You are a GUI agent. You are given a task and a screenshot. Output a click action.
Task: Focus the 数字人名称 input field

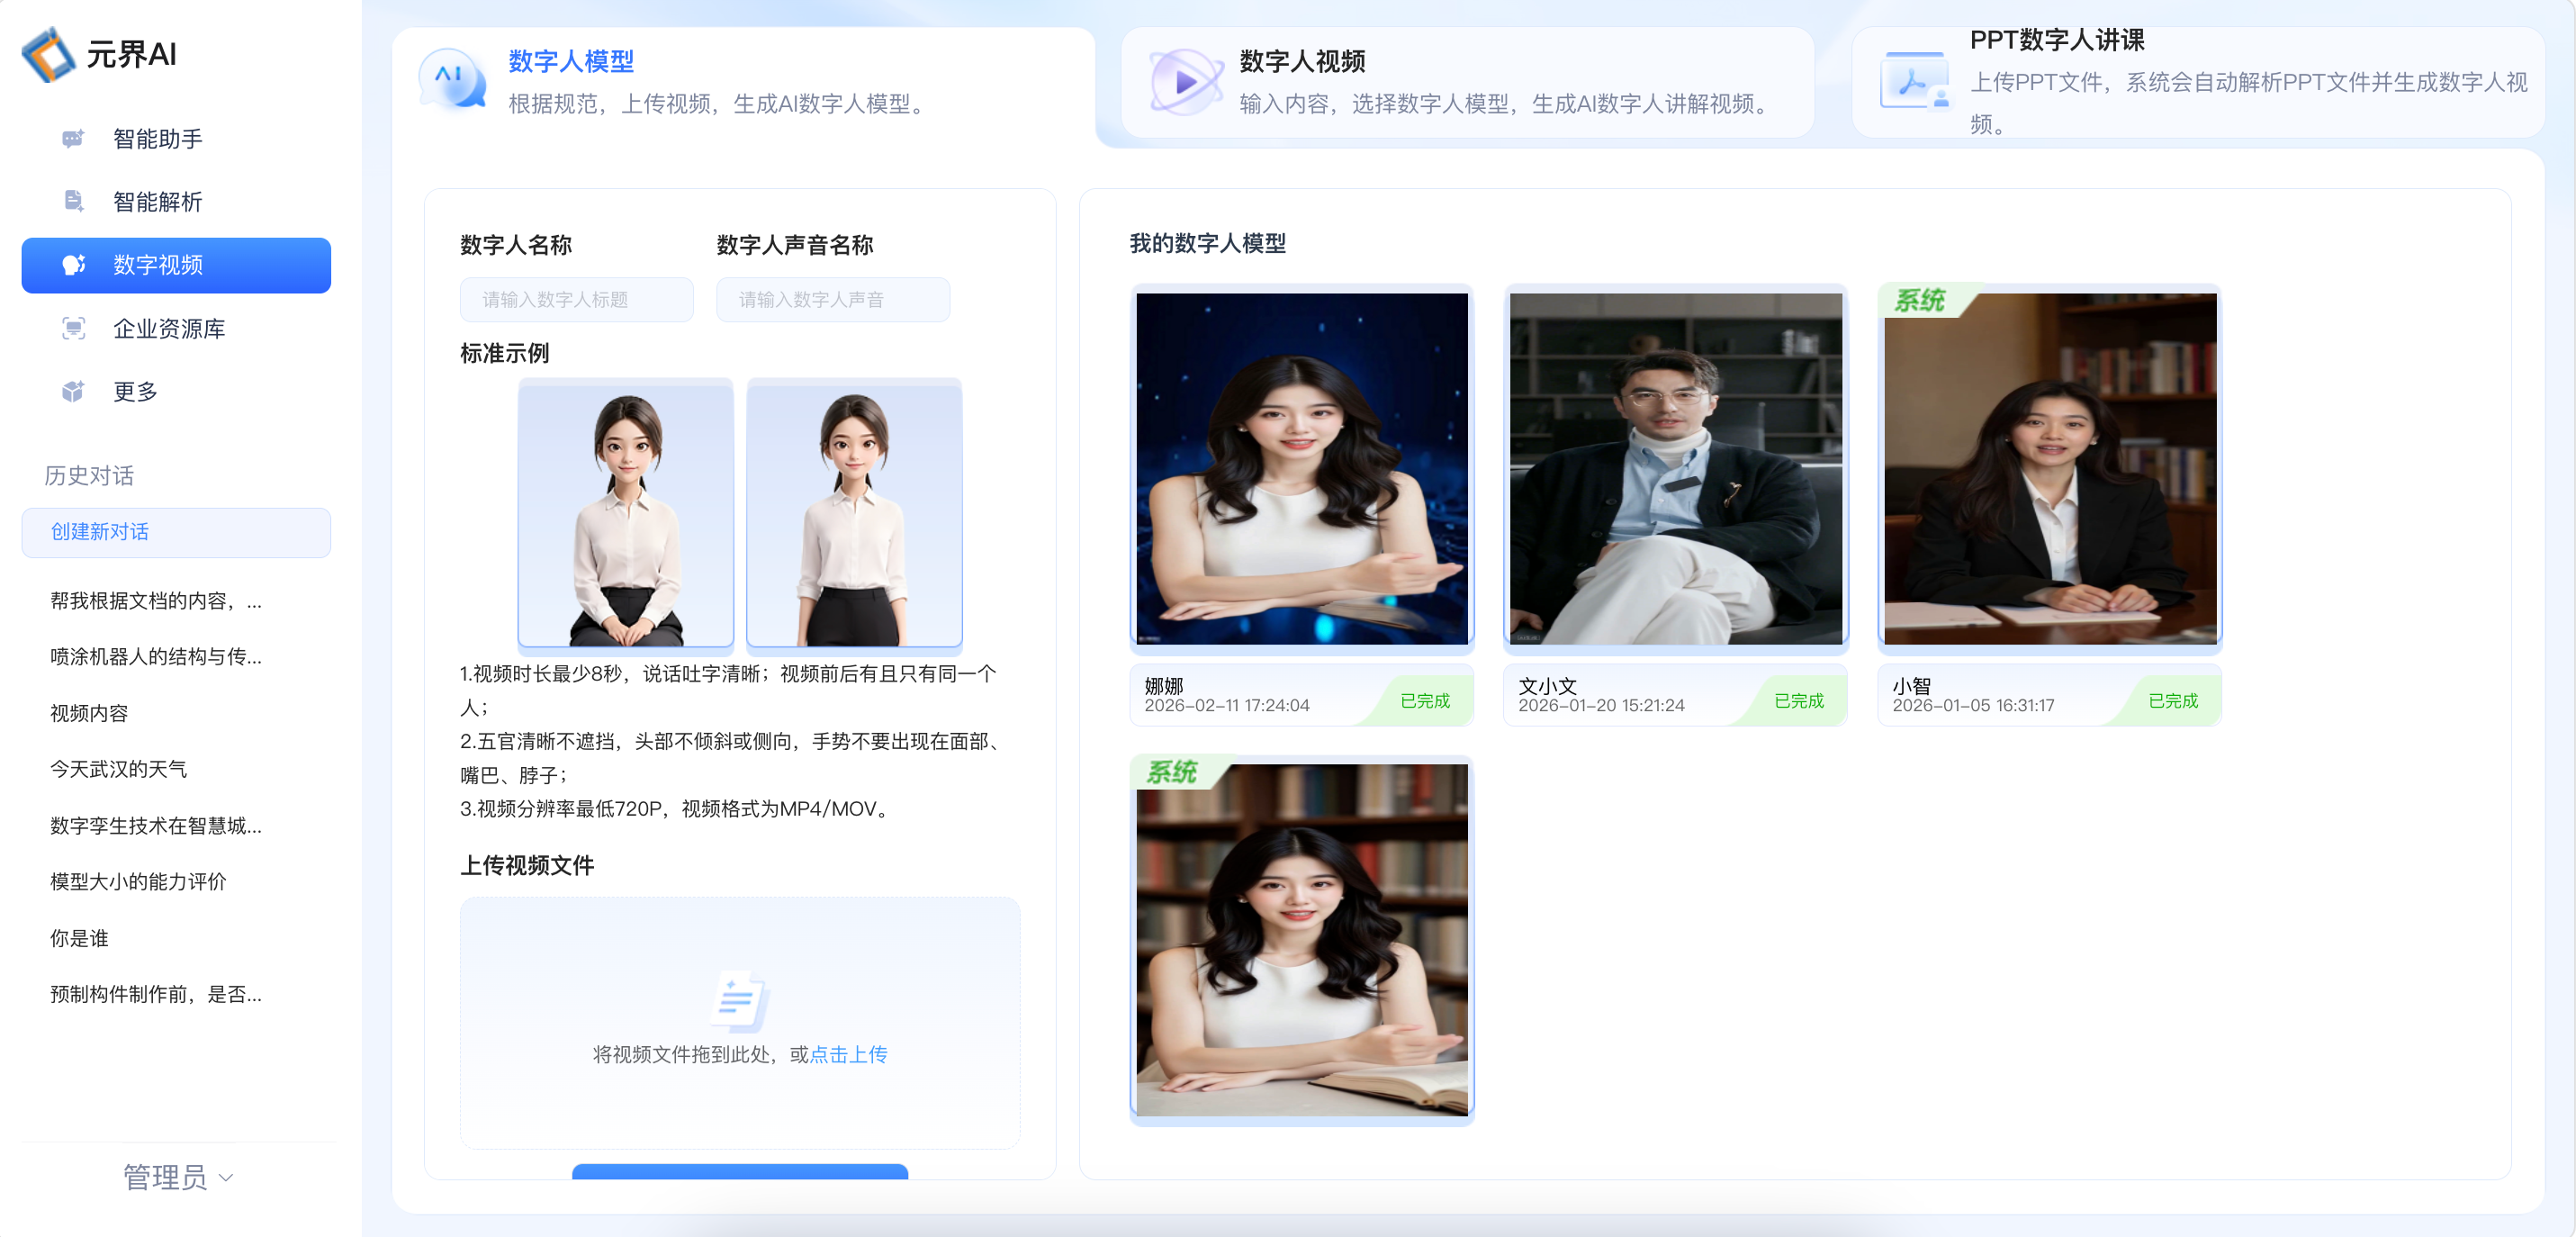[x=576, y=300]
